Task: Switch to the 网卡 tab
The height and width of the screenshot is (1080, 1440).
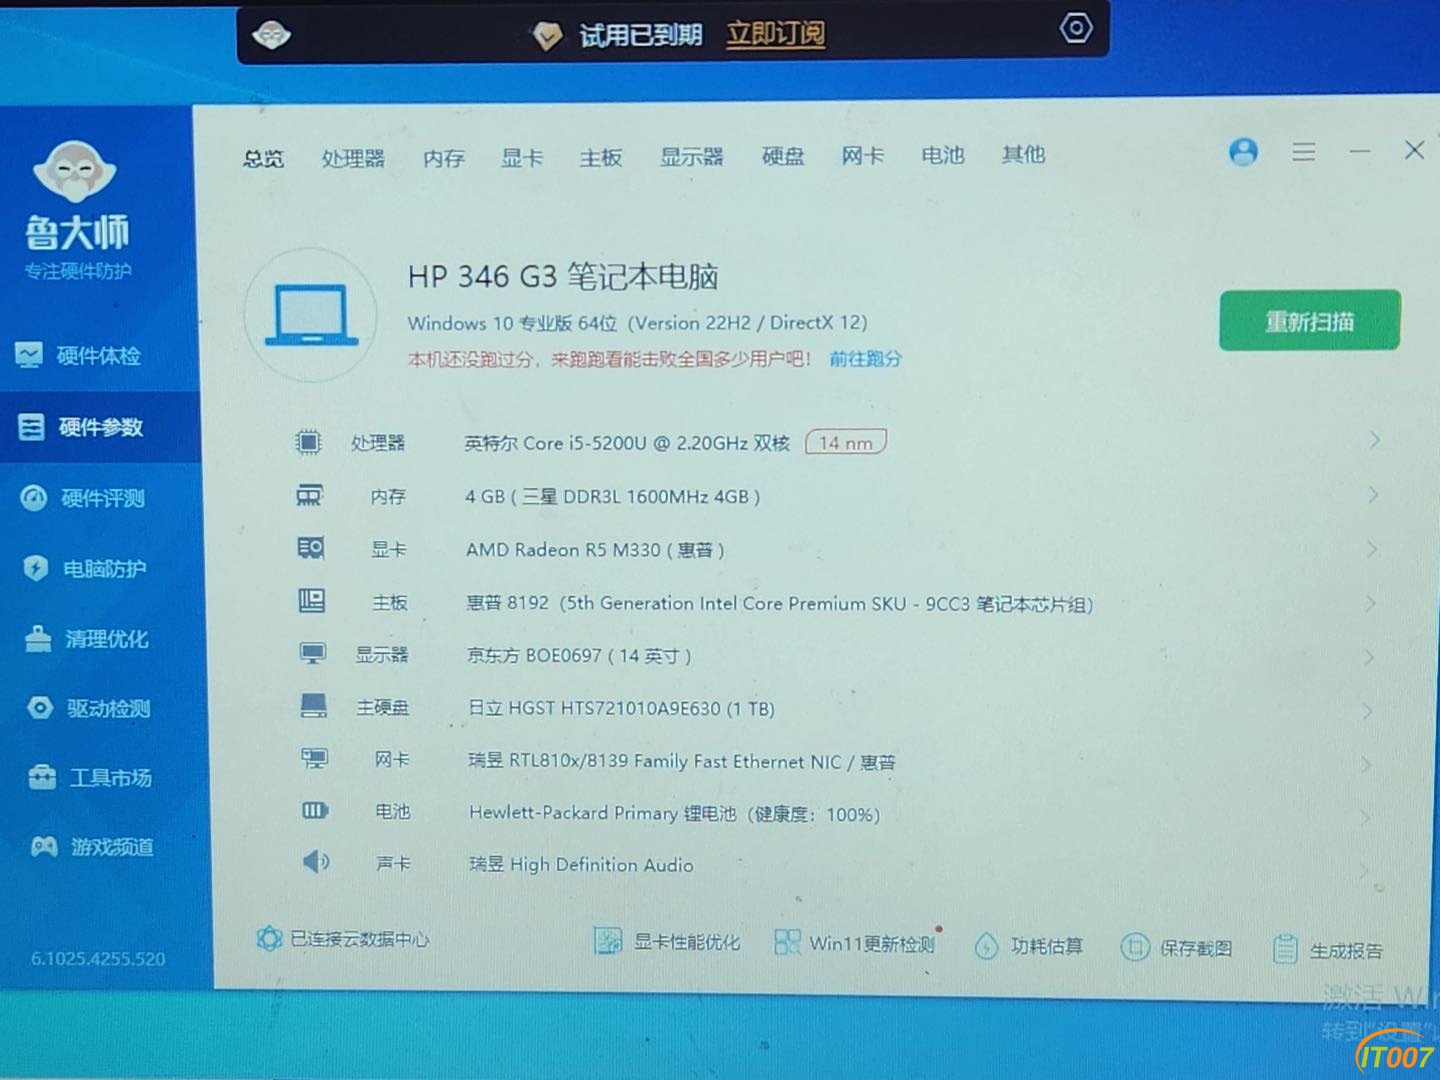Action: [x=863, y=156]
